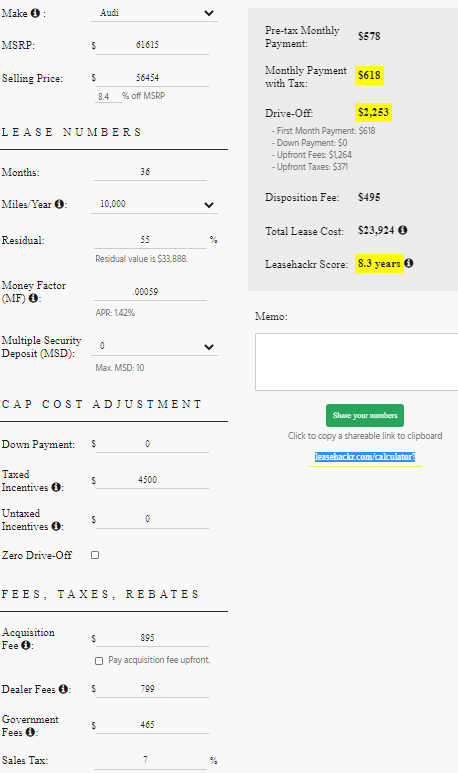Screen dimensions: 458x773
Task: Open the Multiple Security Deposit dropdown
Action: click(154, 346)
